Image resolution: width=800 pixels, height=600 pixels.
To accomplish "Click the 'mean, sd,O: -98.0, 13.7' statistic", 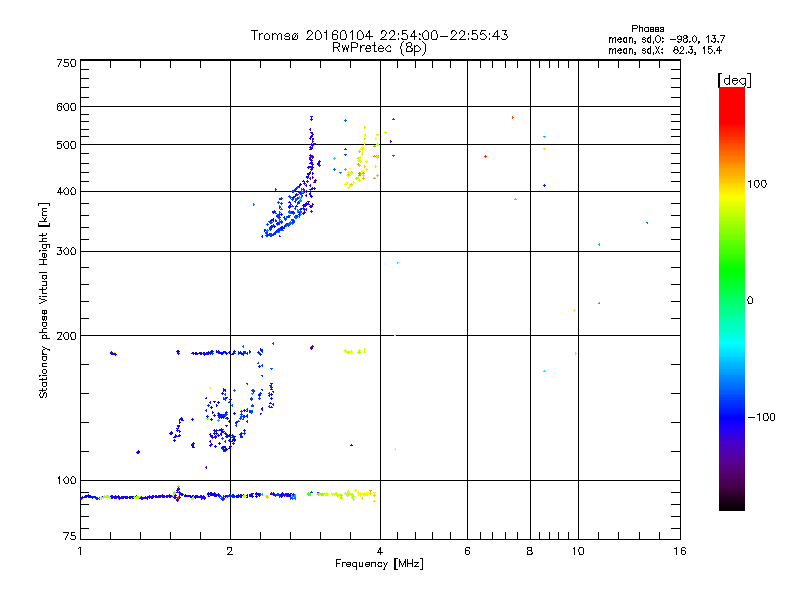I will 666,39.
